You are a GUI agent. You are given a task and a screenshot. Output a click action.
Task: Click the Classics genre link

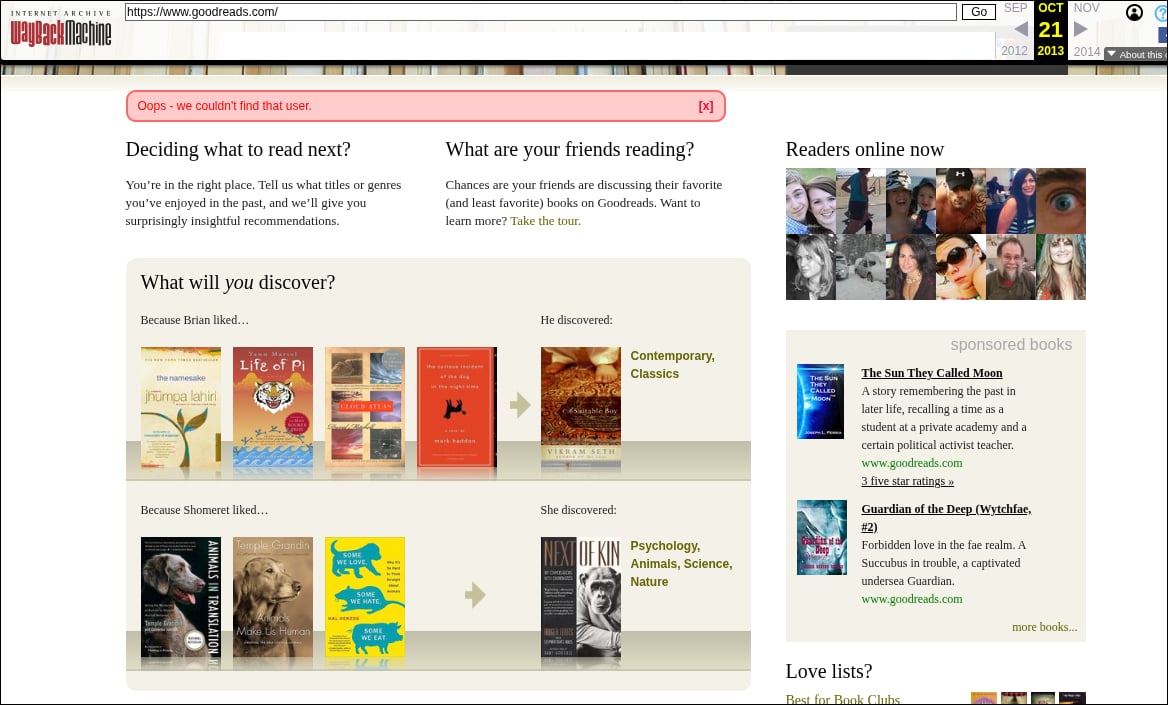(655, 373)
